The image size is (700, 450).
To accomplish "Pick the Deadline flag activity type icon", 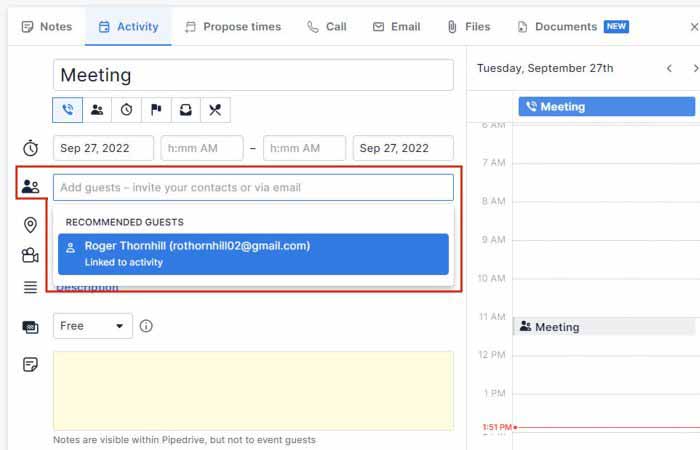I will pyautogui.click(x=156, y=110).
